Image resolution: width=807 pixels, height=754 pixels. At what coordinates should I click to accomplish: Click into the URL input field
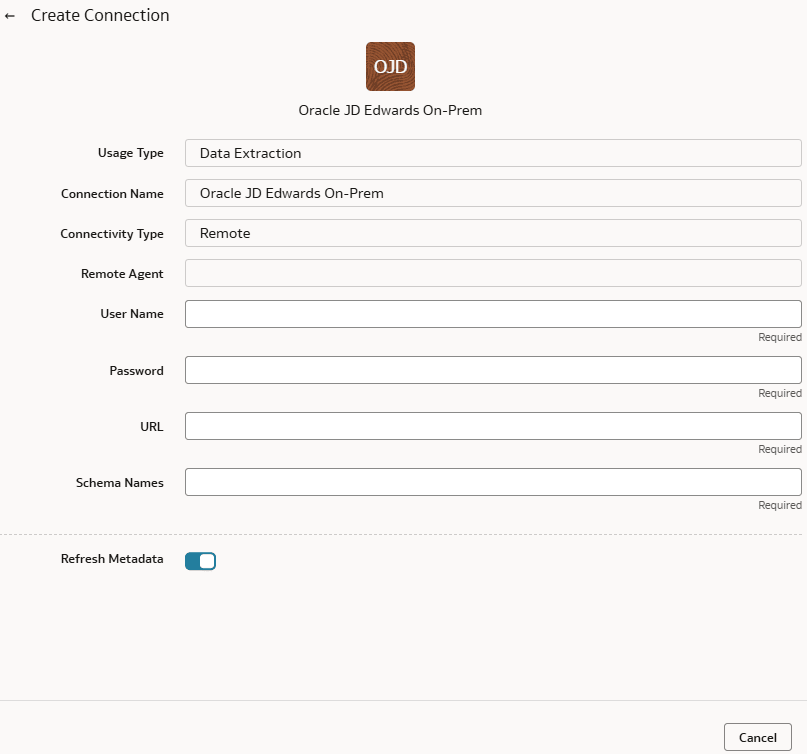point(493,426)
